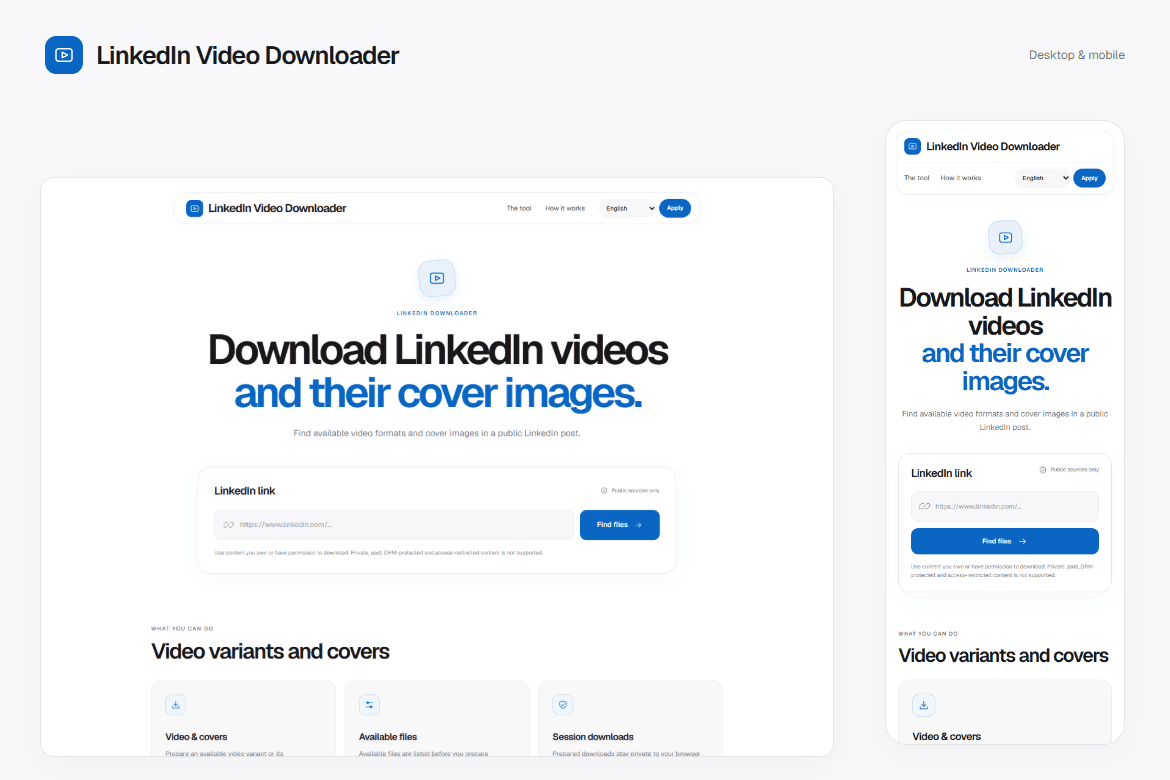Click the Desktop & mobile label

1077,55
